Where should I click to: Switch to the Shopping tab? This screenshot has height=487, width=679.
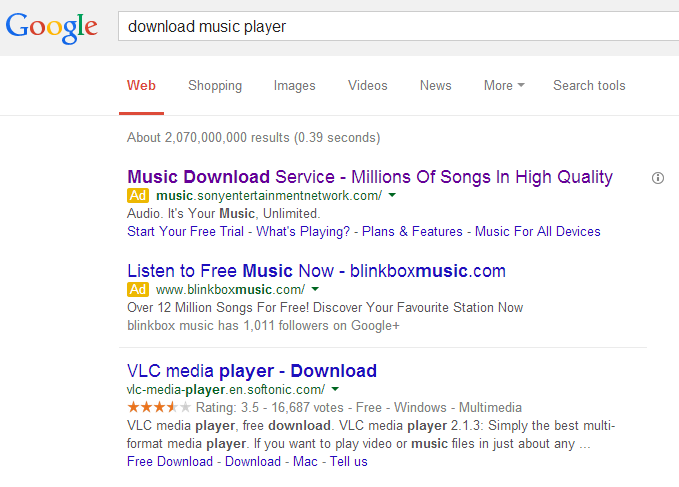(215, 86)
